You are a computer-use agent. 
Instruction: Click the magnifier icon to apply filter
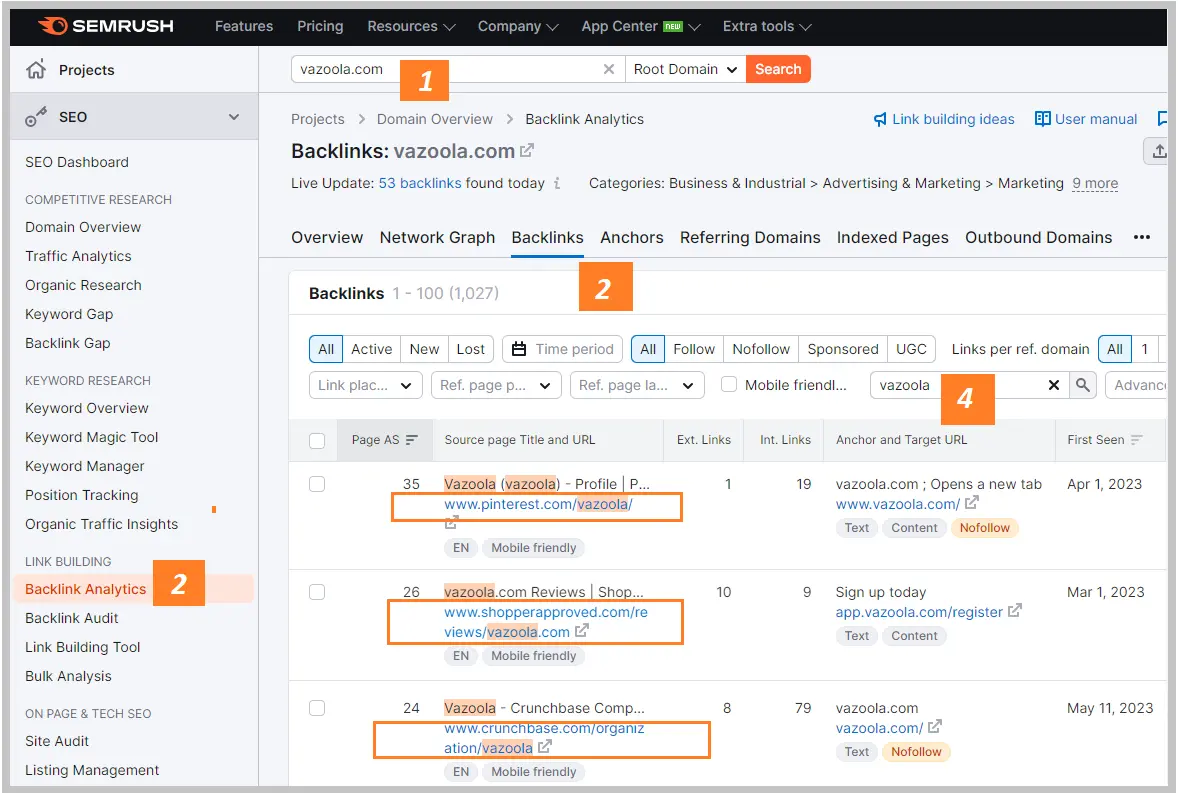(x=1083, y=385)
